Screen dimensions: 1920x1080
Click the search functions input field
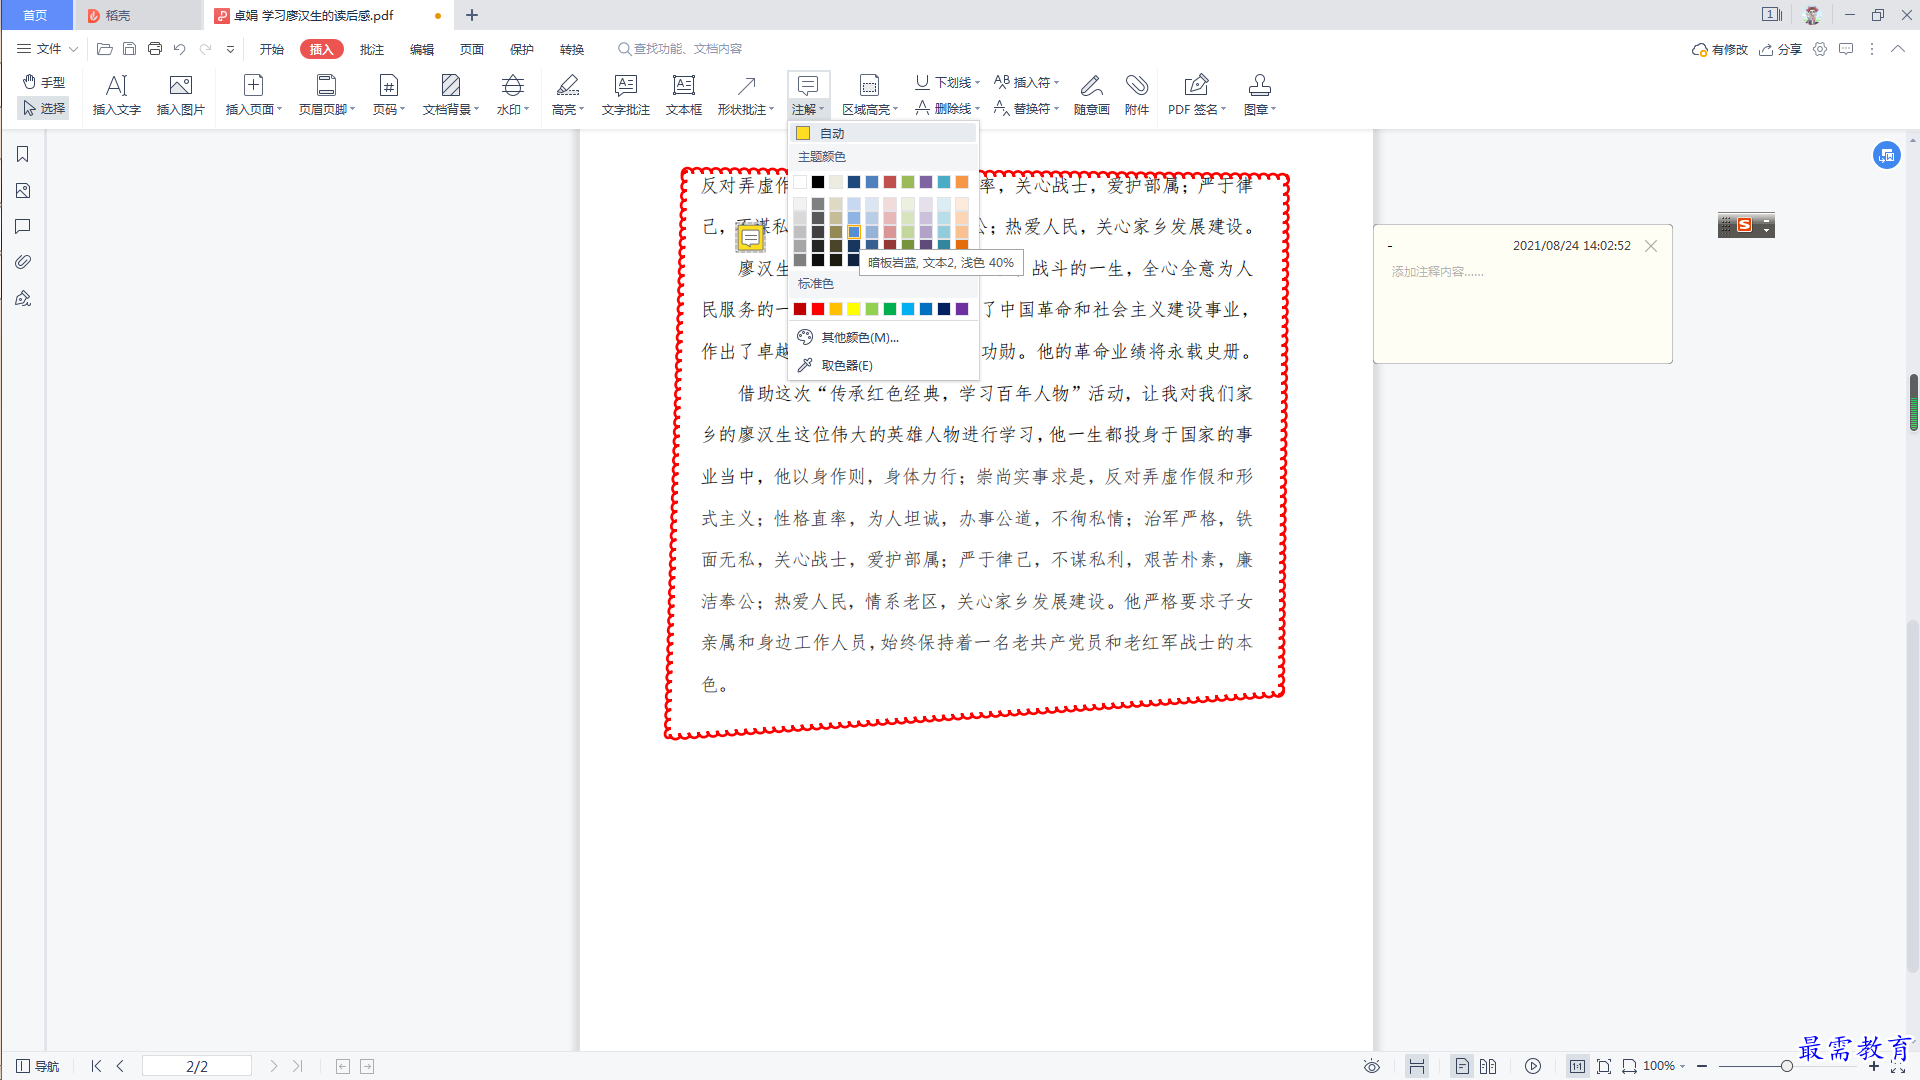click(687, 49)
